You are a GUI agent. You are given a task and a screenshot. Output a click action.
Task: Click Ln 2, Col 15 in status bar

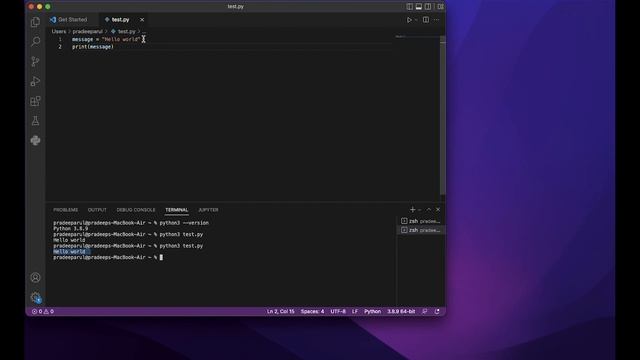point(280,311)
